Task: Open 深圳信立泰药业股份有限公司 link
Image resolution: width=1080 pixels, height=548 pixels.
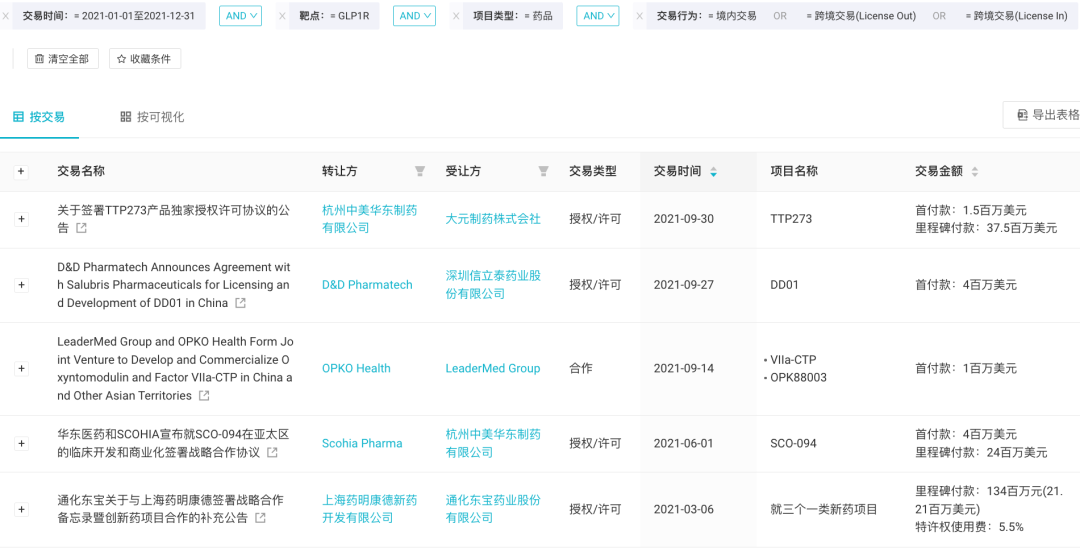Action: [493, 285]
